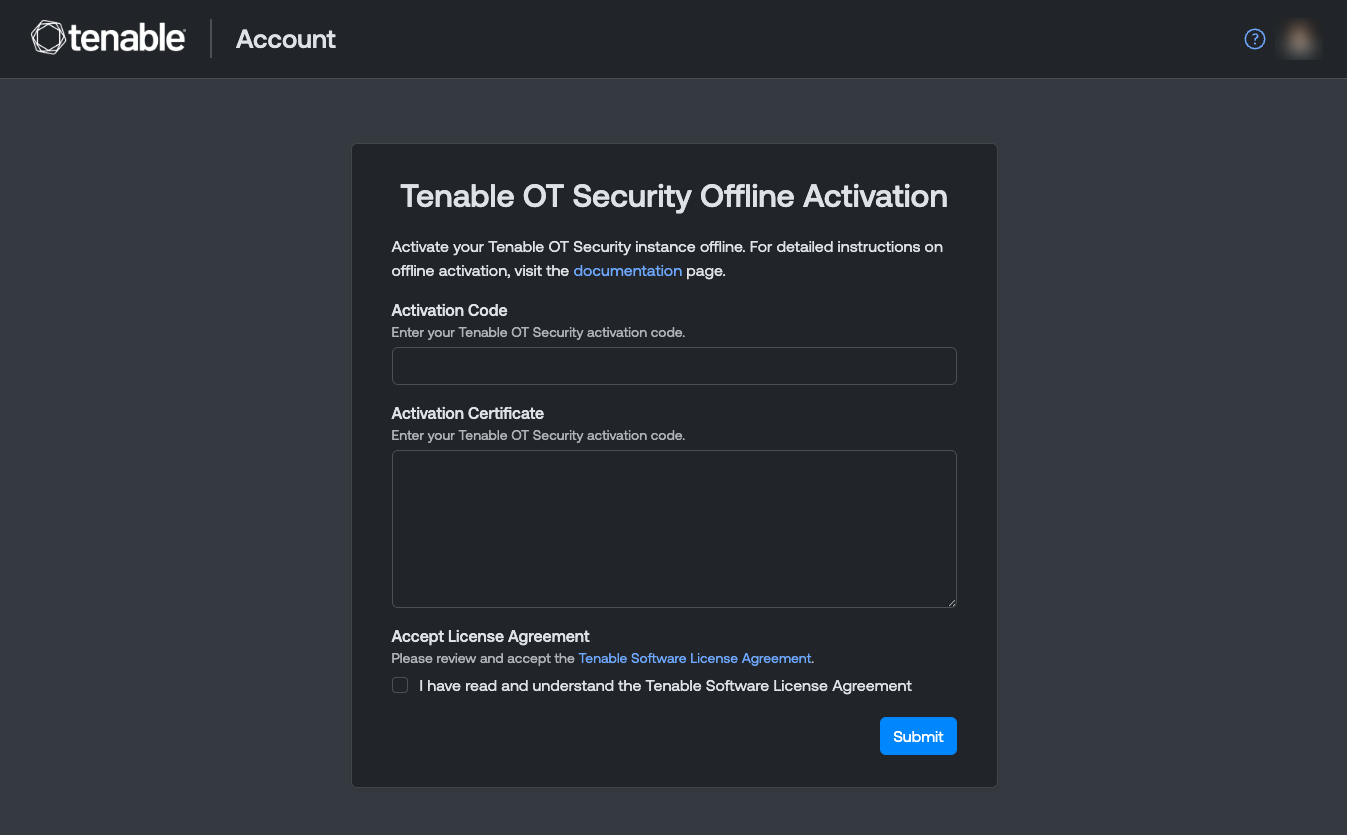
Task: Click the Tenable hexagon logo icon
Action: pyautogui.click(x=48, y=39)
